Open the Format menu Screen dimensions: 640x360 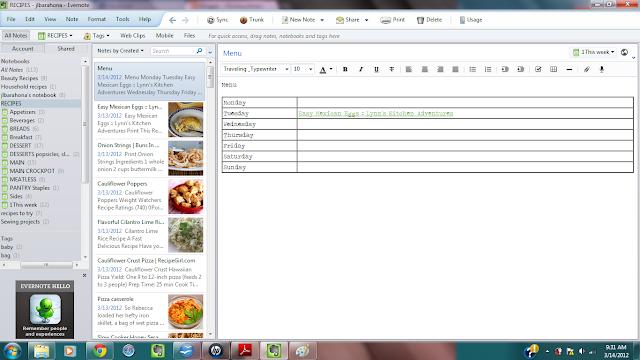pos(97,19)
